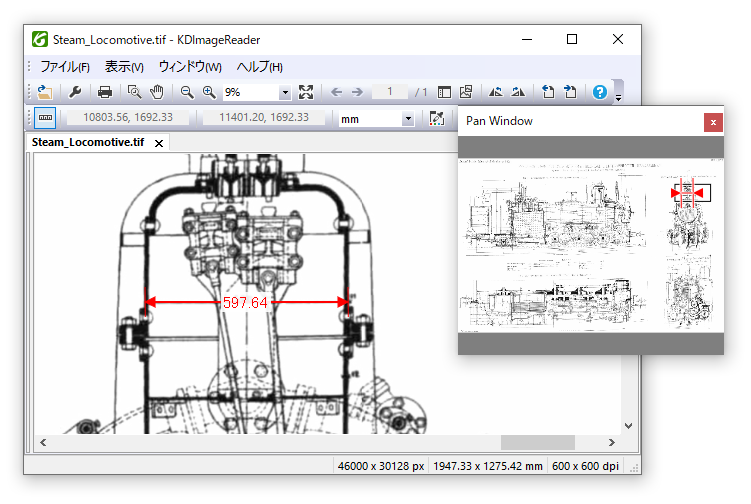Click the zoom in magnifier
The width and height of the screenshot is (751, 504).
tap(209, 92)
